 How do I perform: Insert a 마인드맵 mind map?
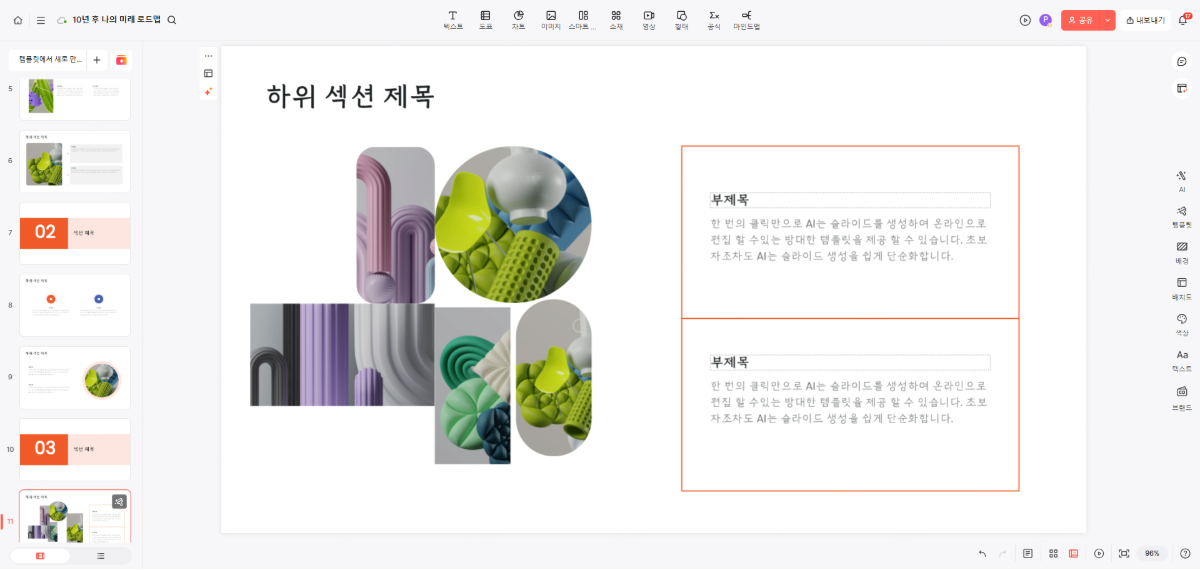(747, 20)
